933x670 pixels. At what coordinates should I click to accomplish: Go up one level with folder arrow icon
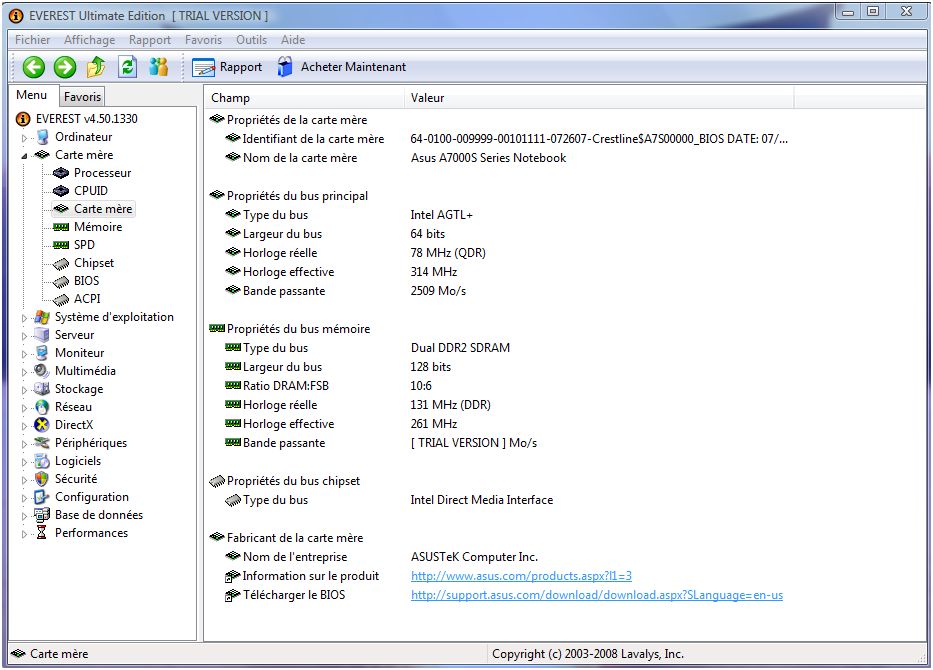(96, 67)
